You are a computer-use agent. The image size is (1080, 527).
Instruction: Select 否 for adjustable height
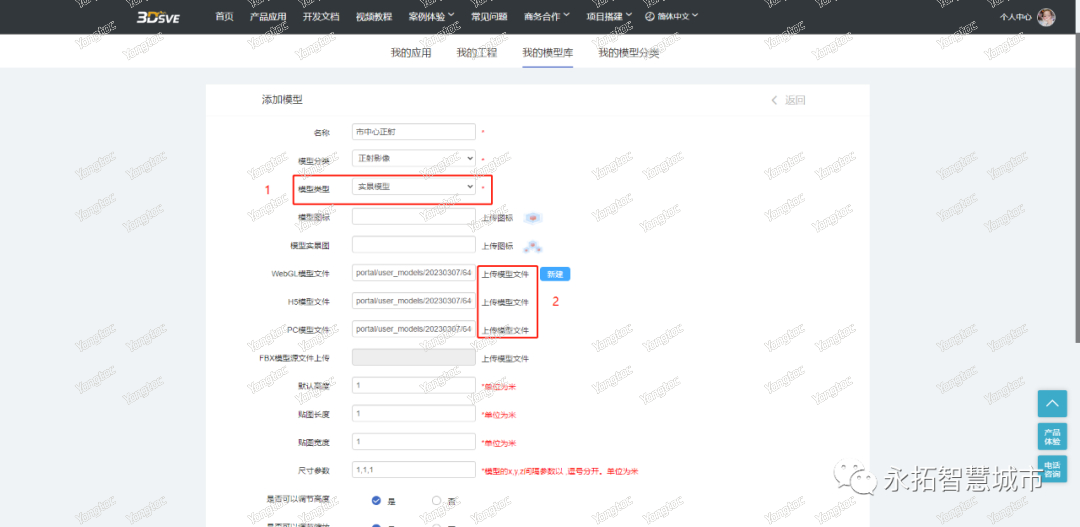(x=437, y=500)
